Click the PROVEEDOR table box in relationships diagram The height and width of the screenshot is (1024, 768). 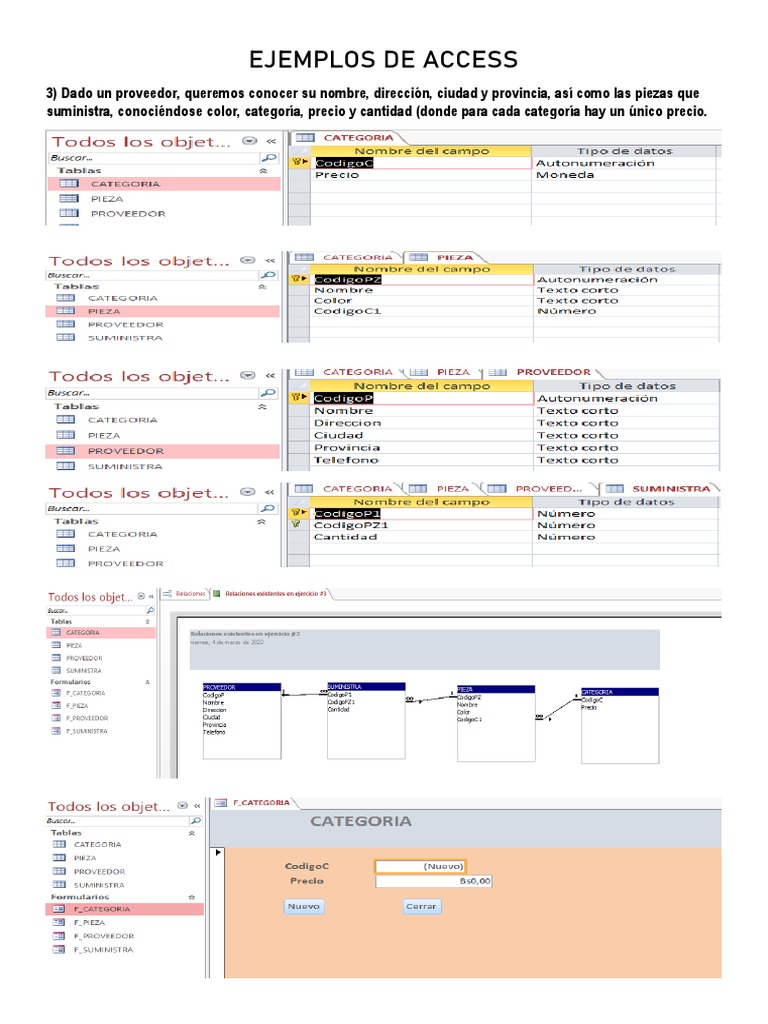pyautogui.click(x=242, y=718)
